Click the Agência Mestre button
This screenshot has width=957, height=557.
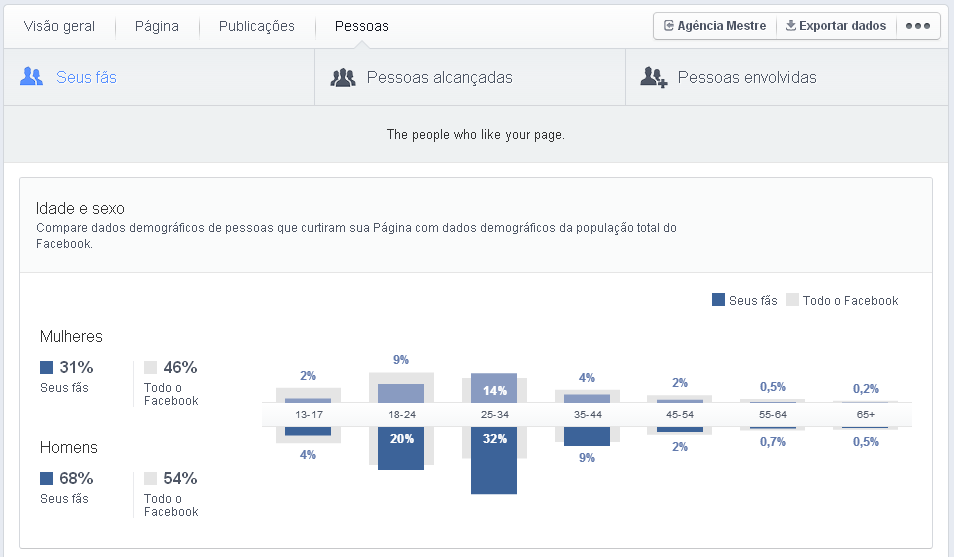714,26
